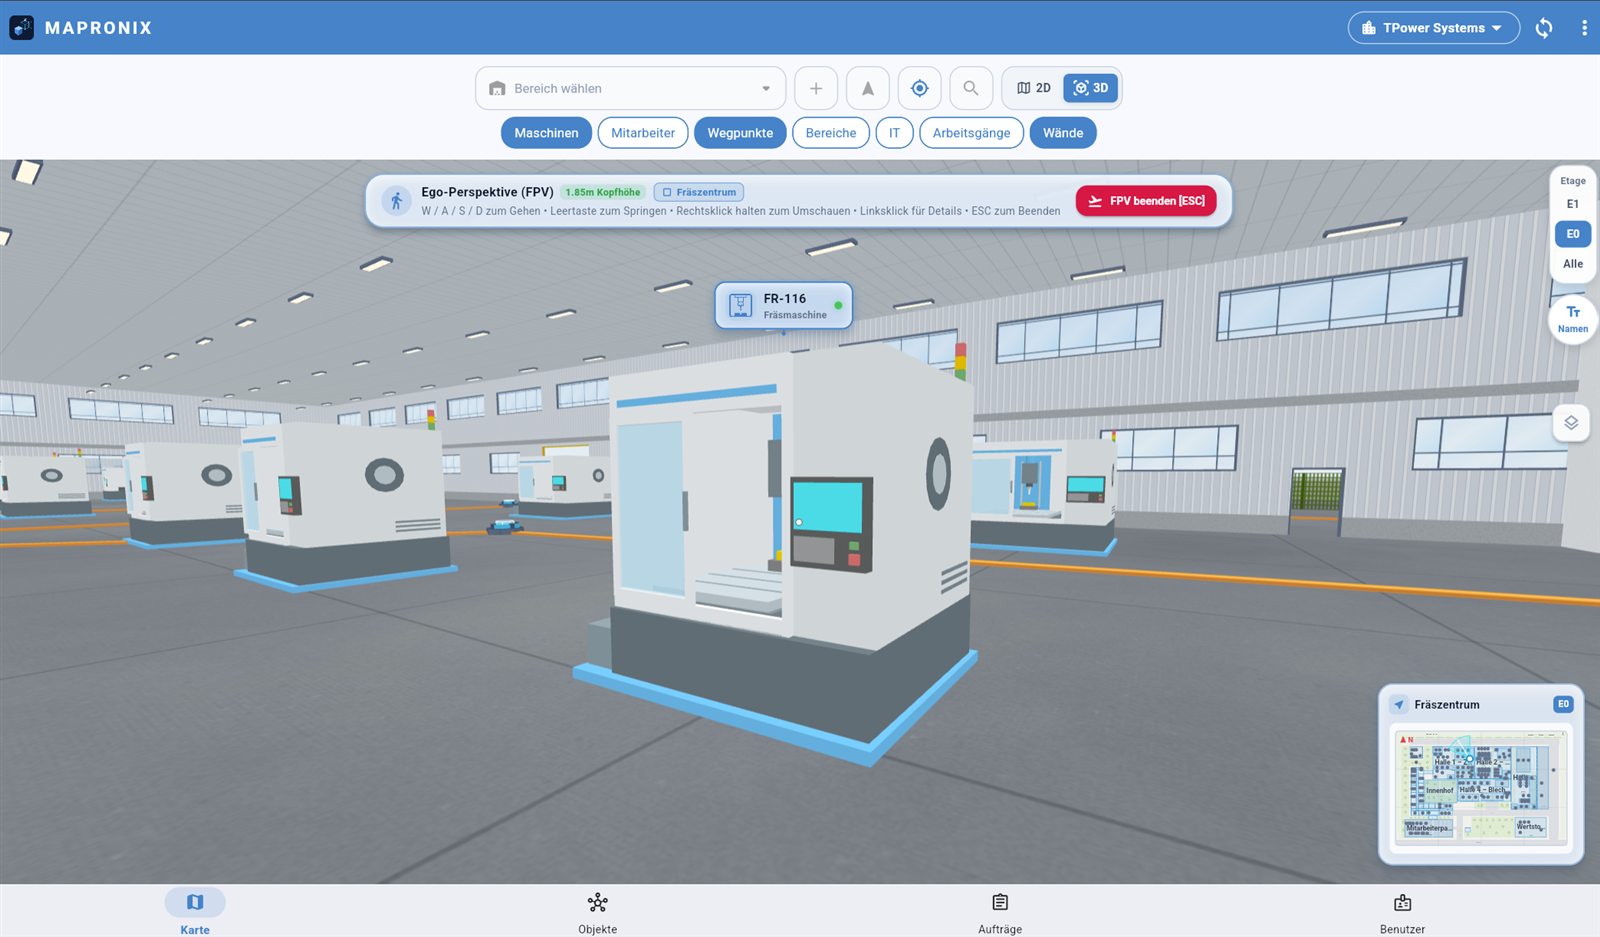Click the Fräszentrum area tag in FPV bar
Image resolution: width=1600 pixels, height=937 pixels.
click(x=699, y=192)
